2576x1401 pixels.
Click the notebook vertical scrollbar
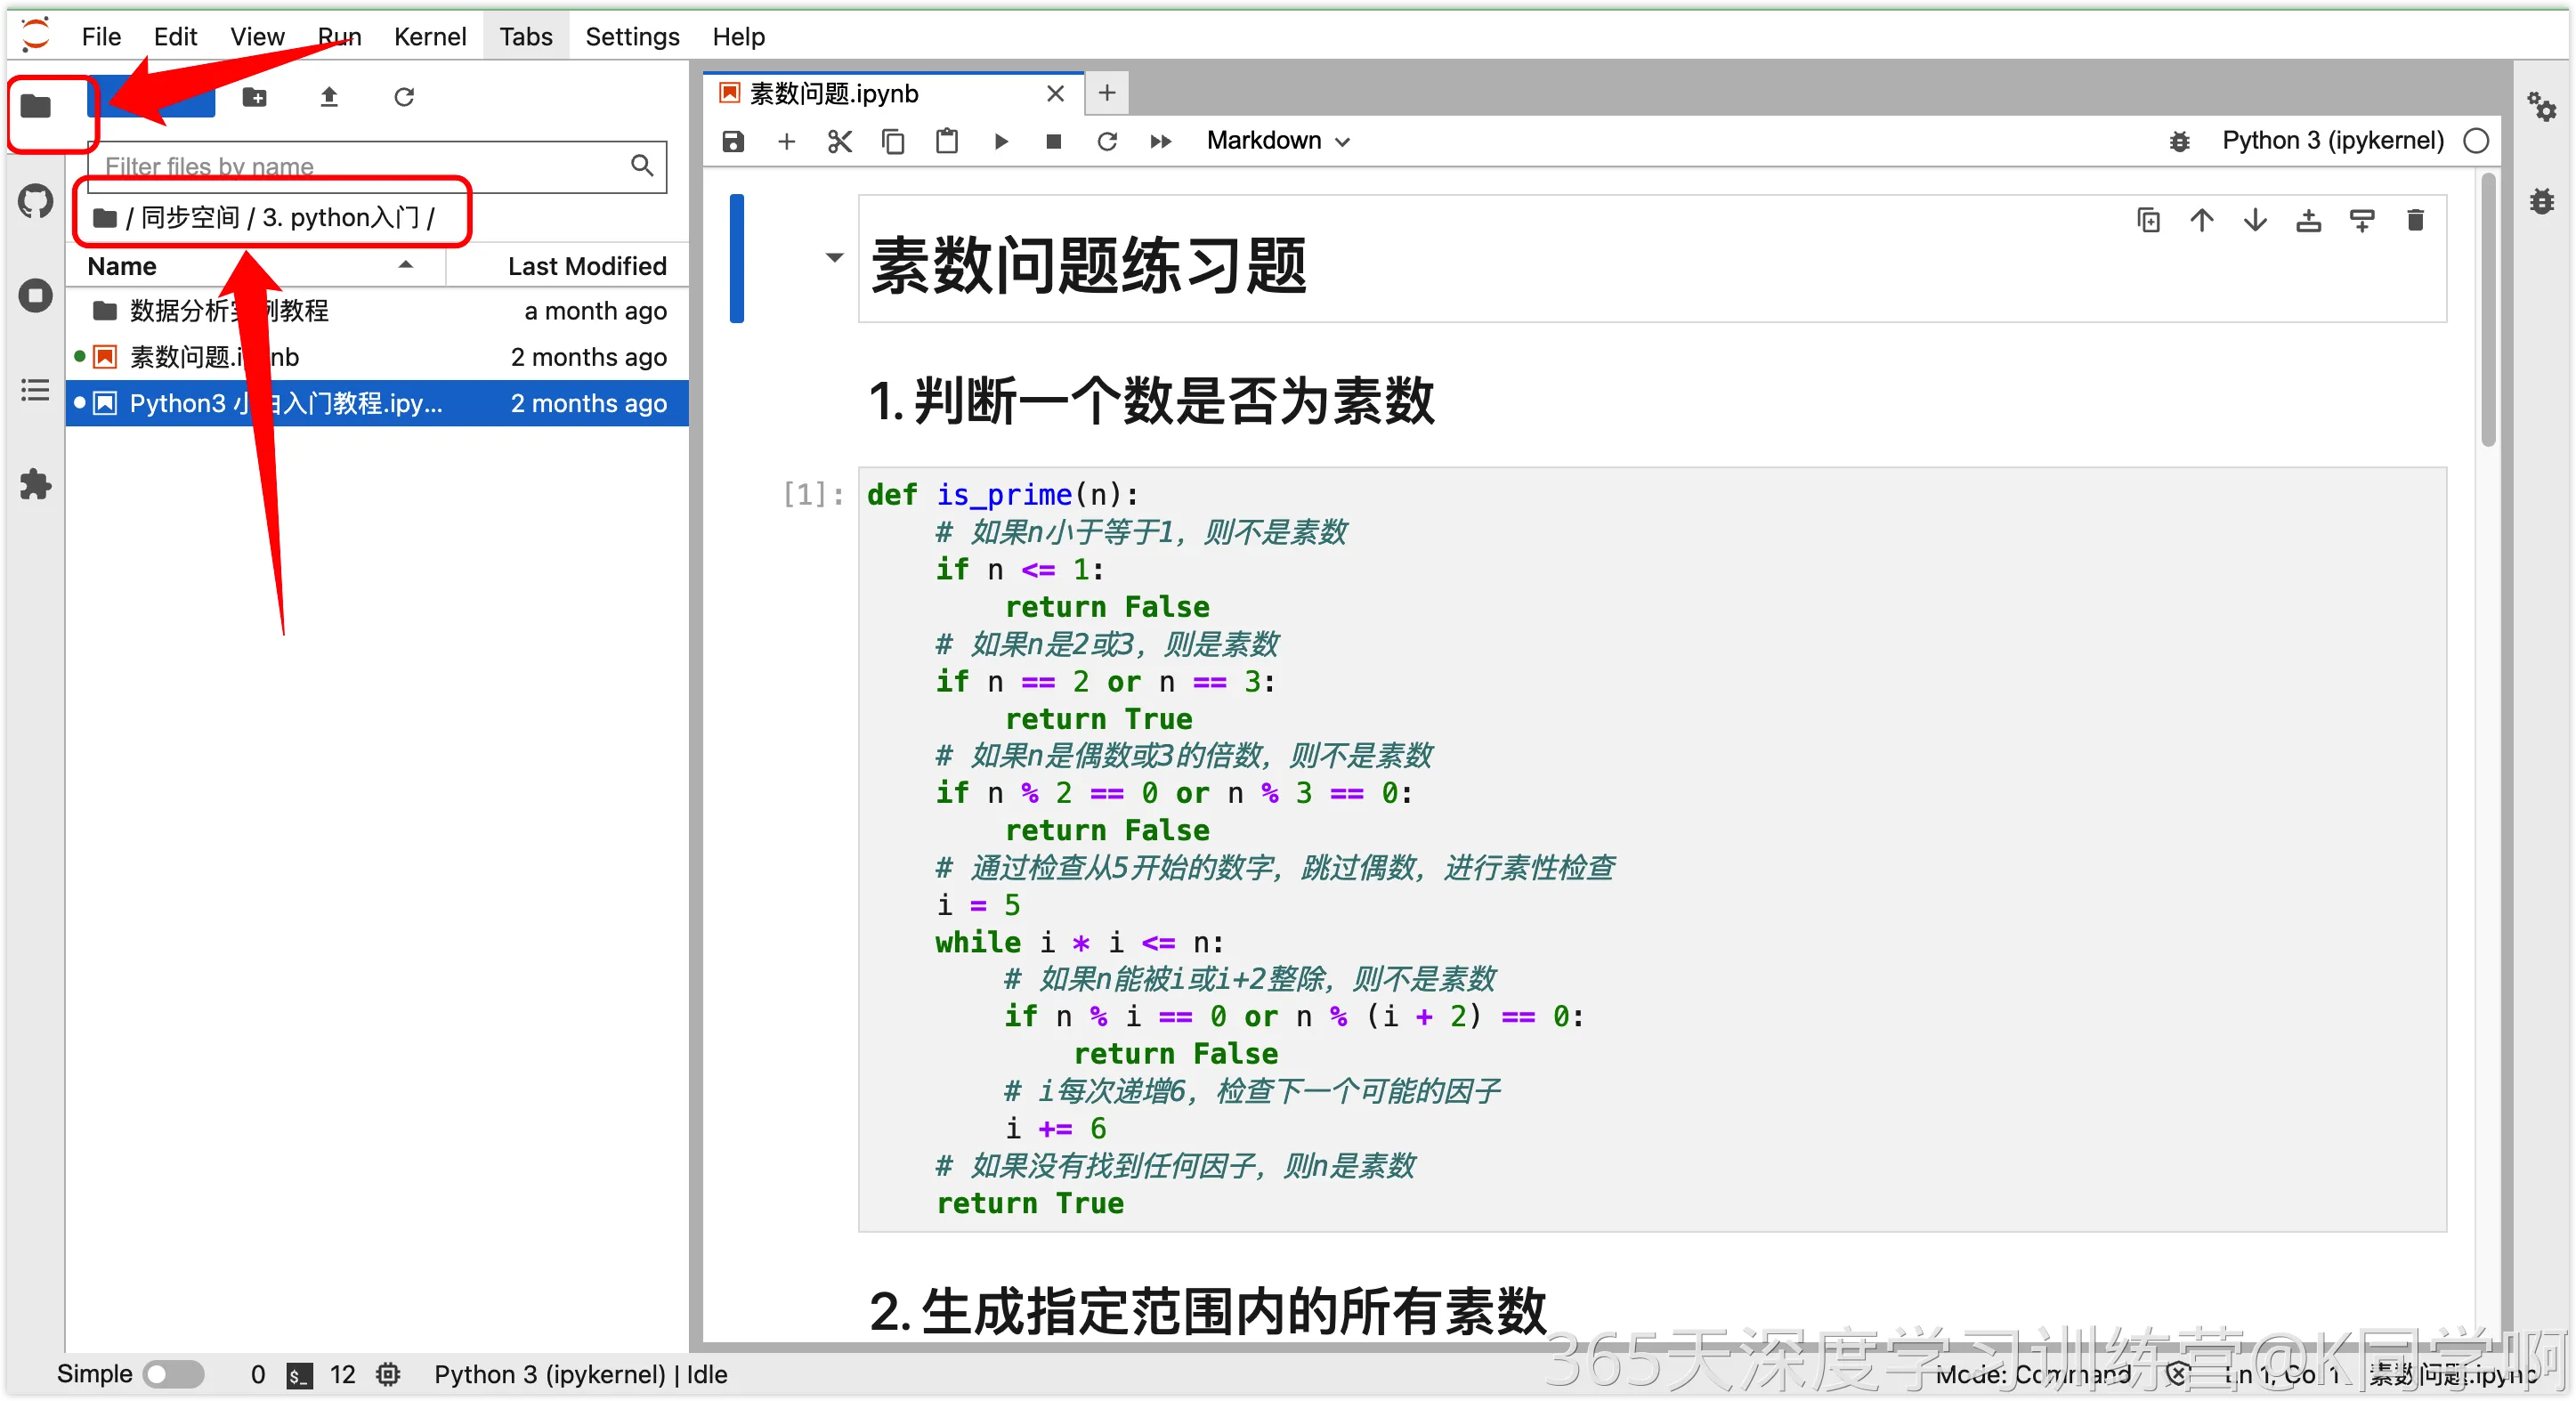2488,310
